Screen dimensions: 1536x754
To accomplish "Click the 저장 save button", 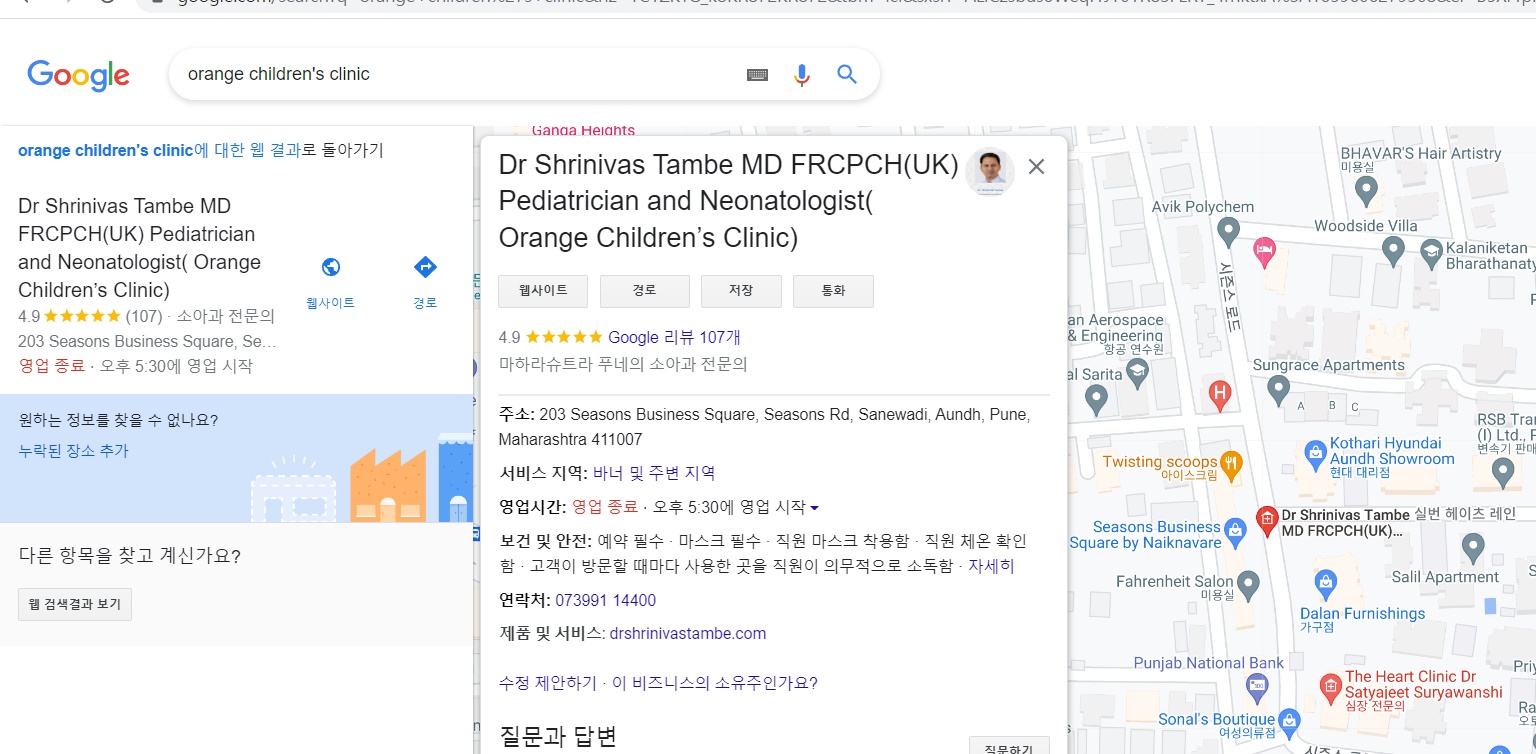I will (741, 291).
